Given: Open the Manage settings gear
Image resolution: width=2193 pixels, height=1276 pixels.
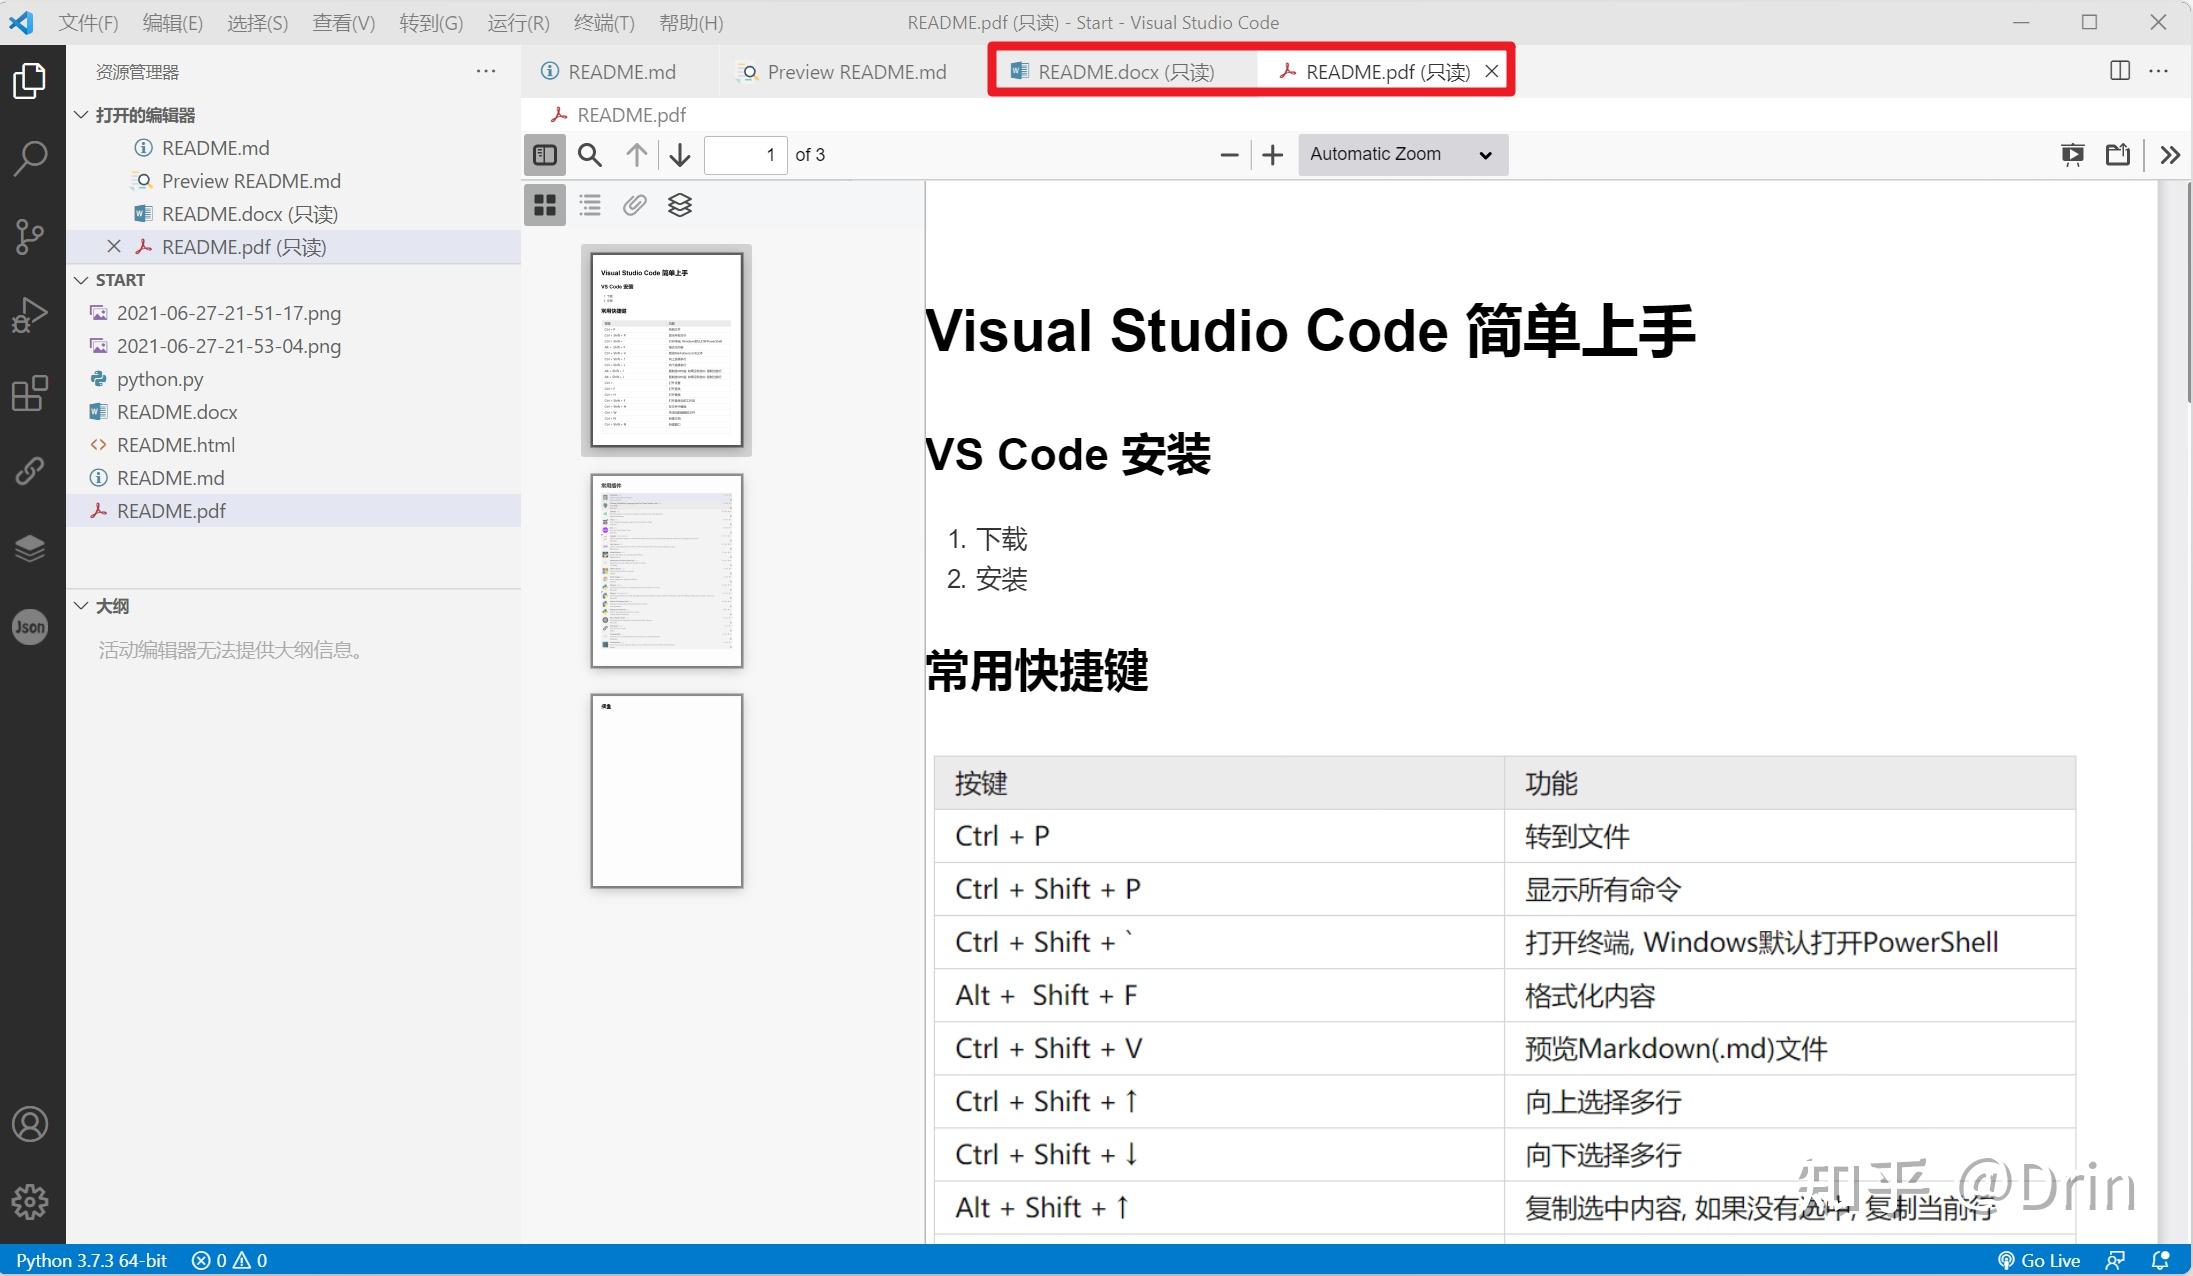Looking at the screenshot, I should tap(30, 1202).
